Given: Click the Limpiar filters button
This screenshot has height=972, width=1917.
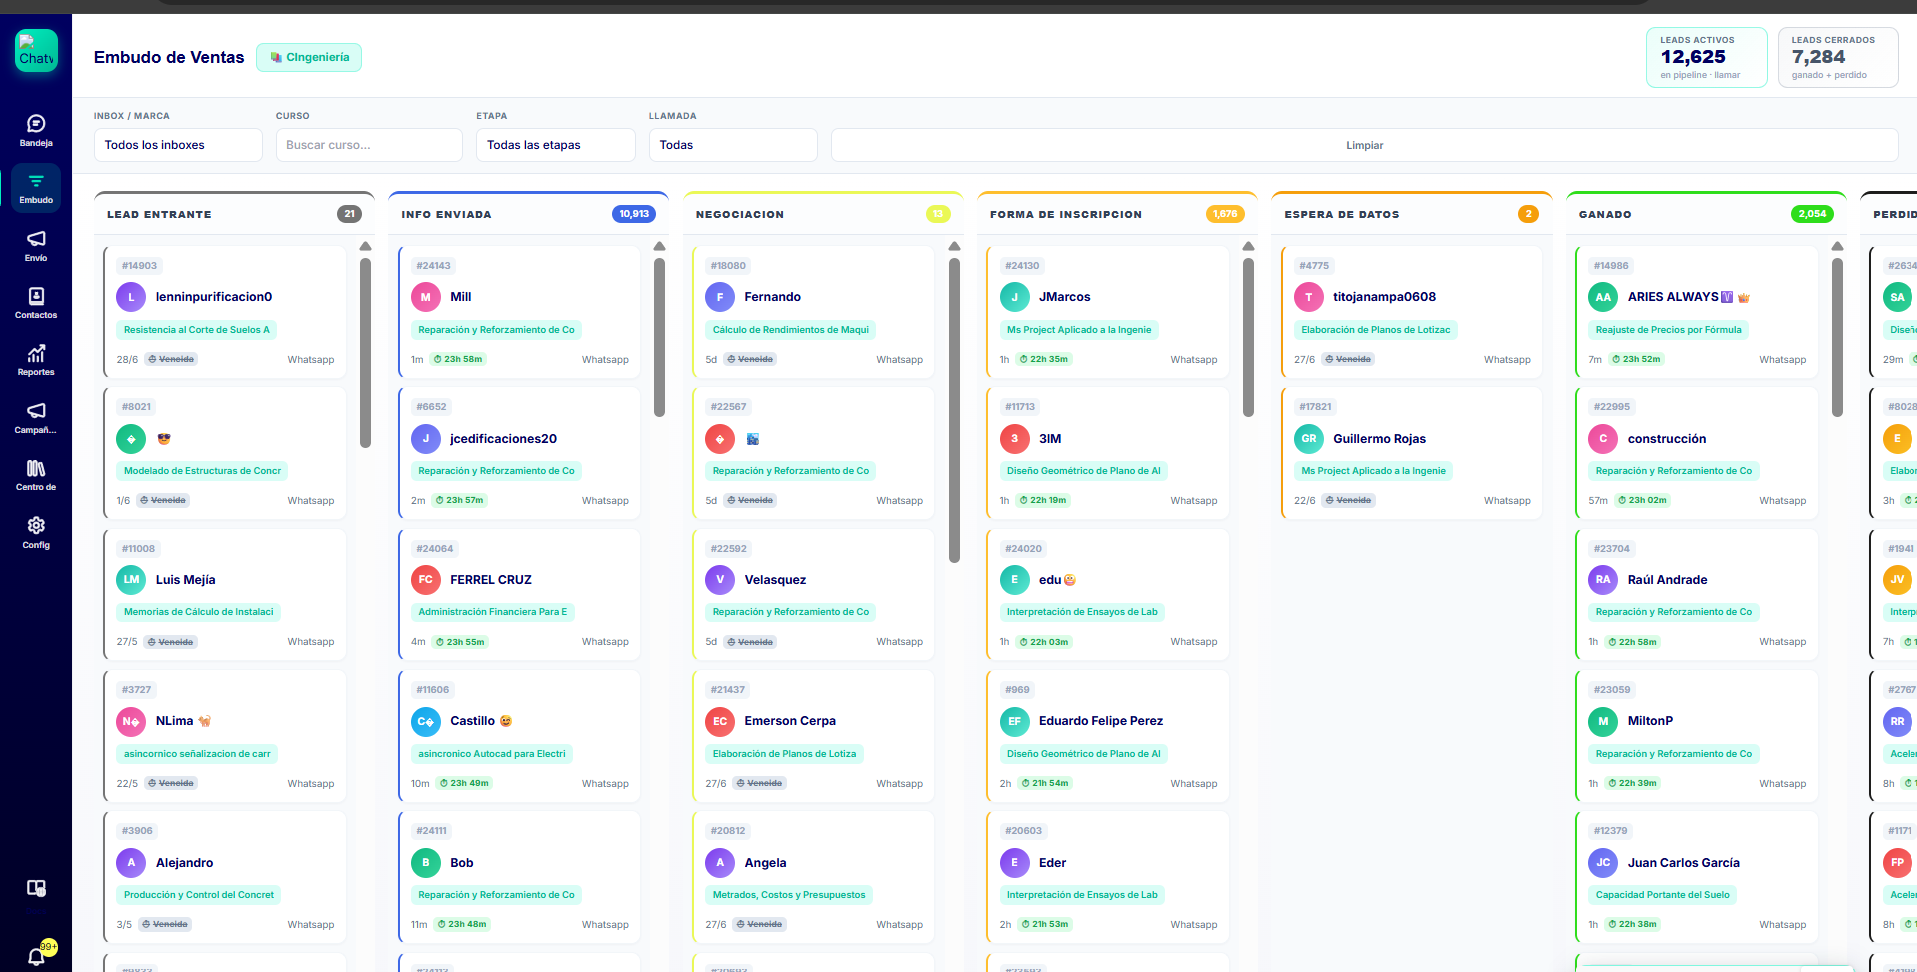Looking at the screenshot, I should click(1364, 145).
